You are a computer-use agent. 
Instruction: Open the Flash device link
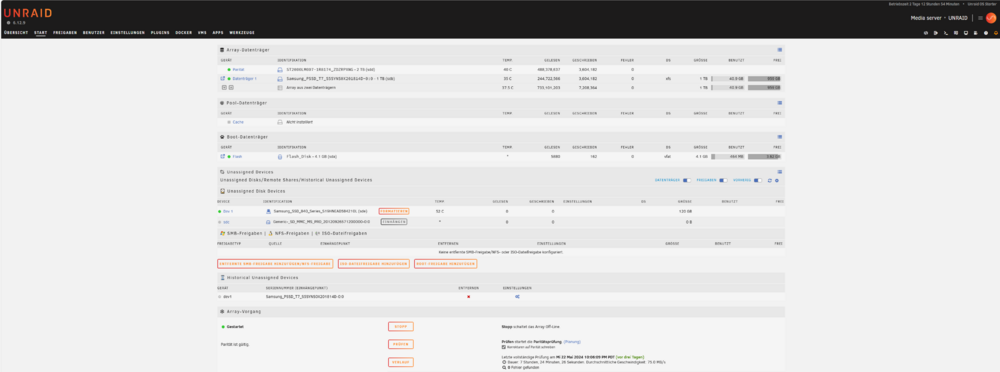click(237, 156)
